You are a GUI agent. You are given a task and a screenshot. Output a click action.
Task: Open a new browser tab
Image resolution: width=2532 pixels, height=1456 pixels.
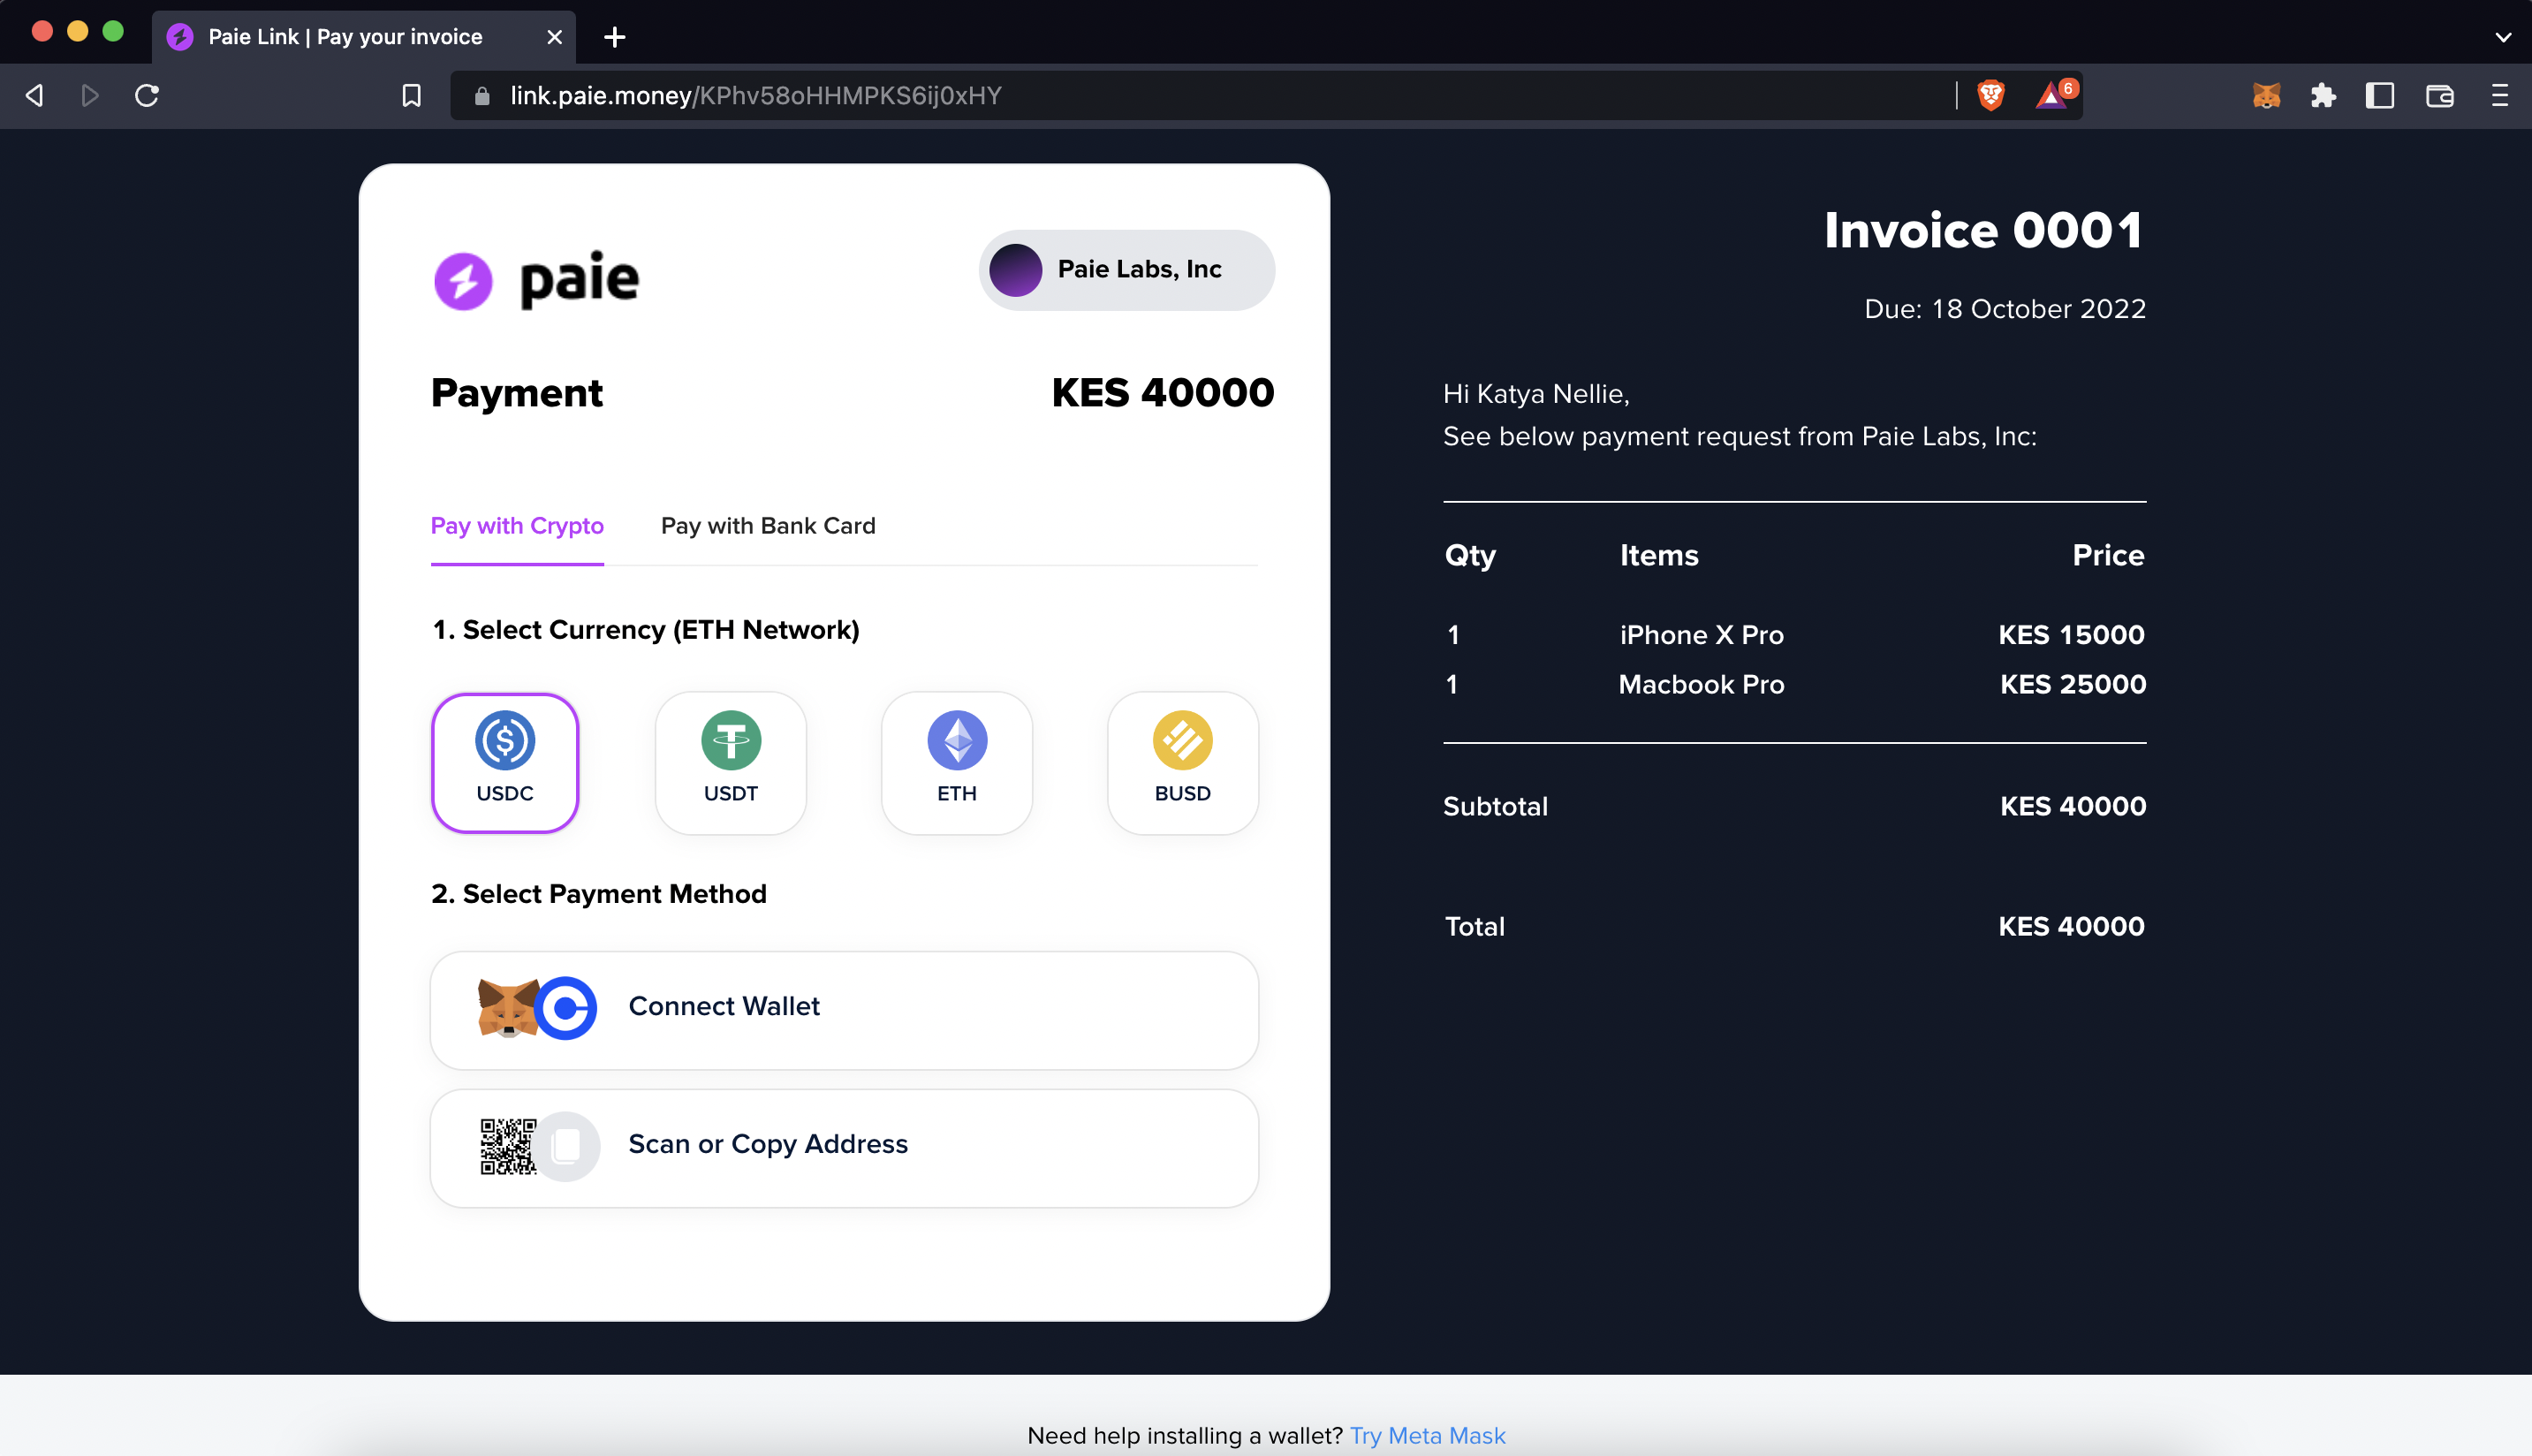pyautogui.click(x=615, y=37)
